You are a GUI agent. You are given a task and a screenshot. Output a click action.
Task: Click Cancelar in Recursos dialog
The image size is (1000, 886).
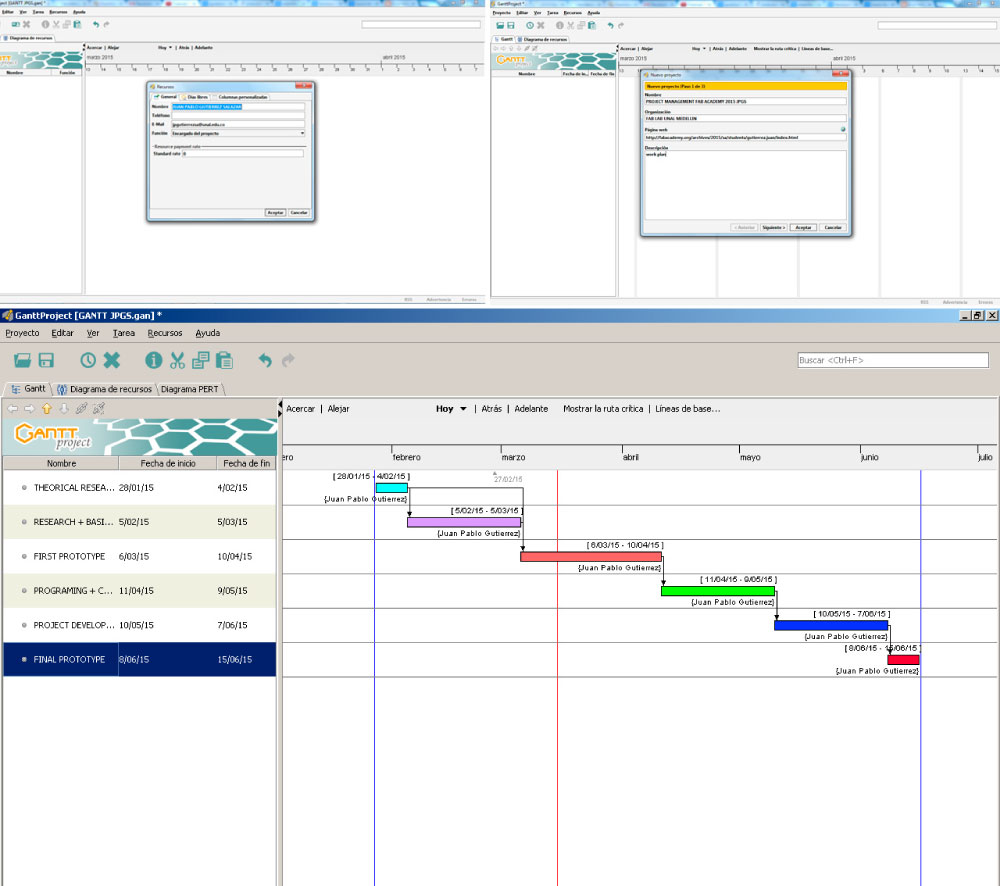(x=299, y=212)
